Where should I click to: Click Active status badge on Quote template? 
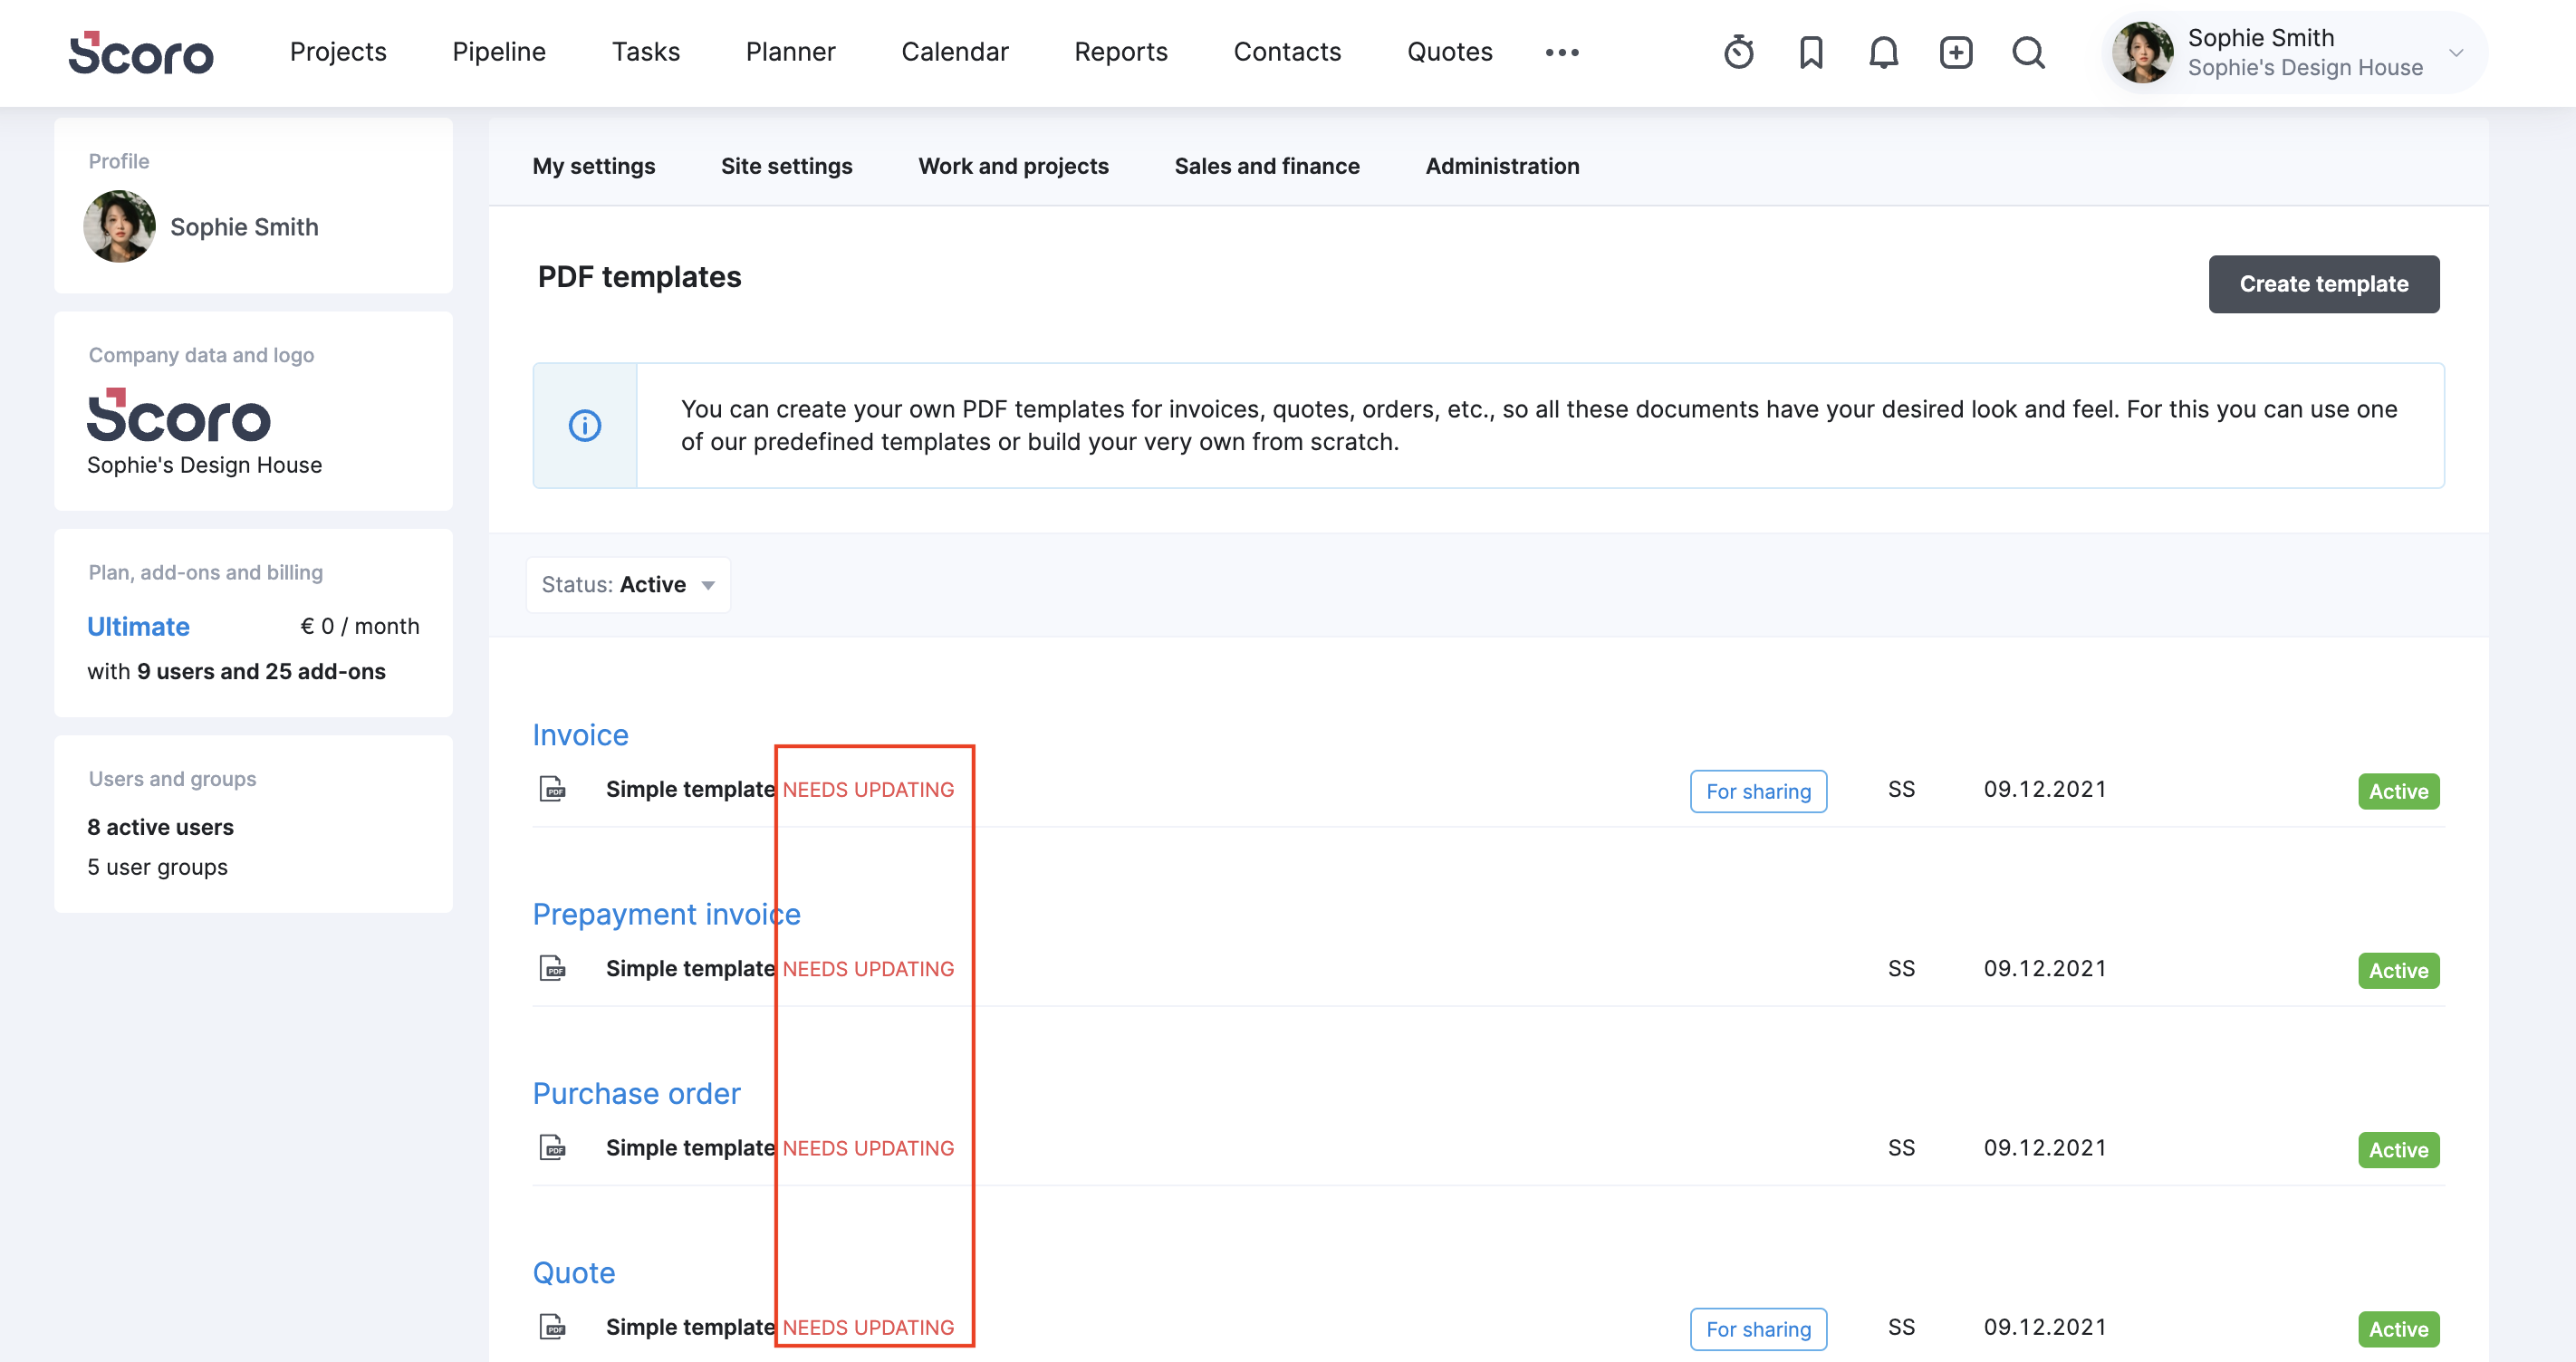2397,1329
